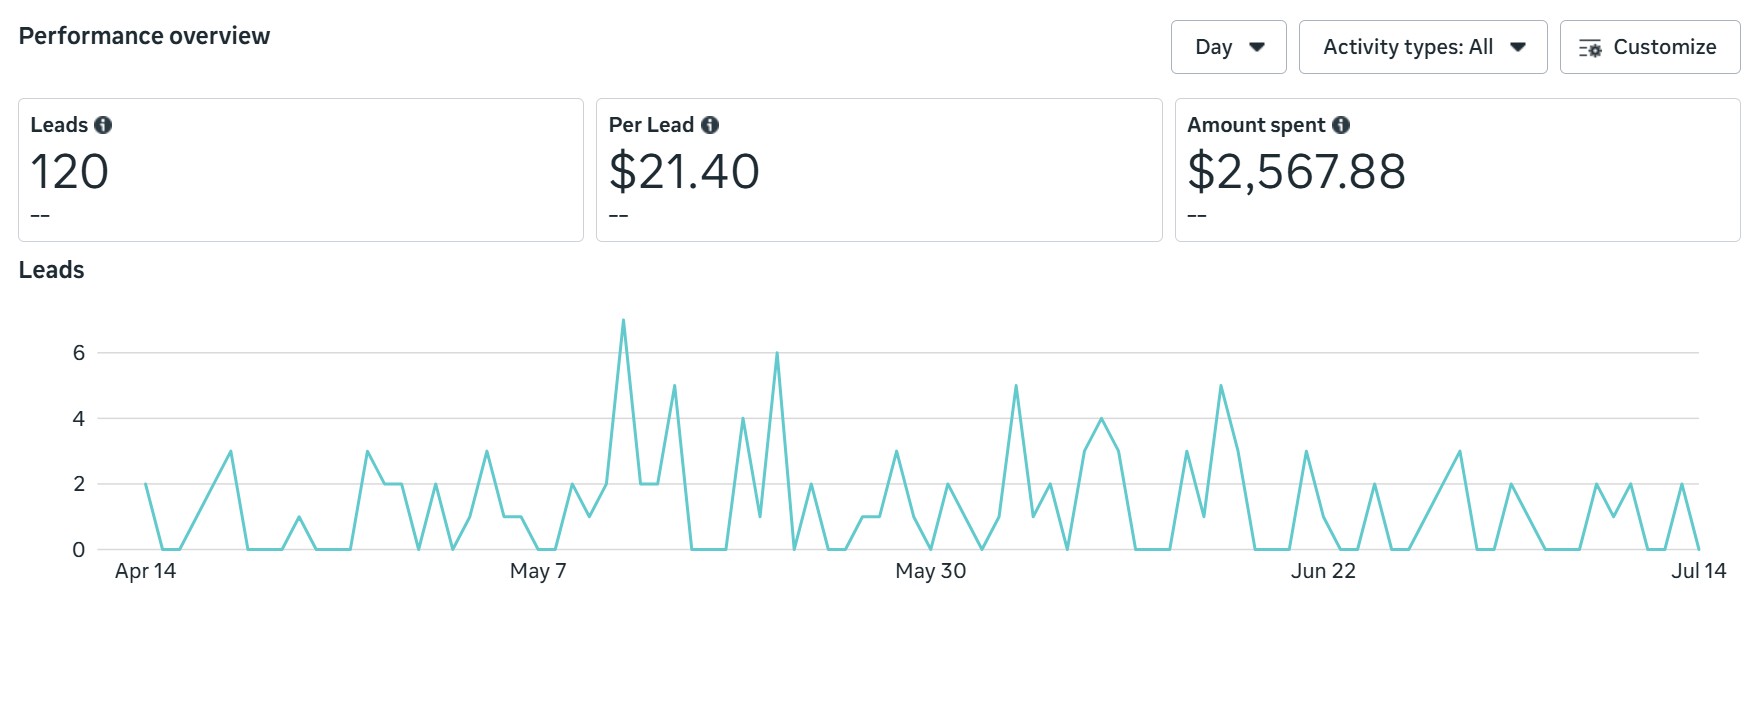Click the Performance overview heading

(x=144, y=36)
